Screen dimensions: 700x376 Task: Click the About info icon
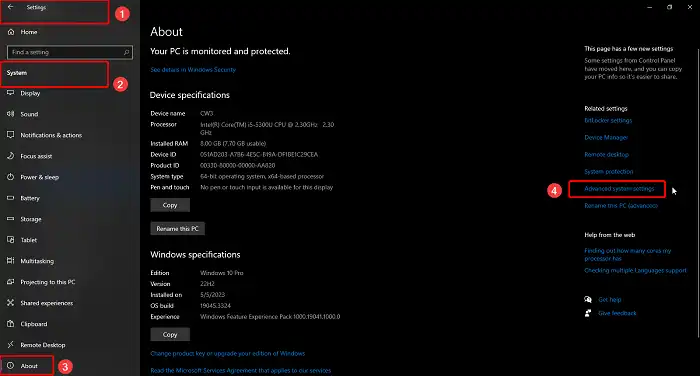11,366
